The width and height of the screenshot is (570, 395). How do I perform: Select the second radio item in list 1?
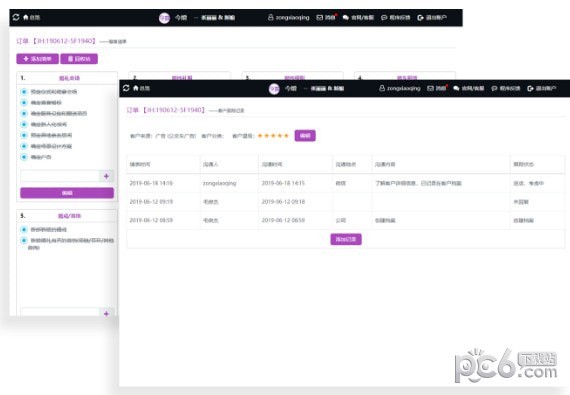pos(24,102)
